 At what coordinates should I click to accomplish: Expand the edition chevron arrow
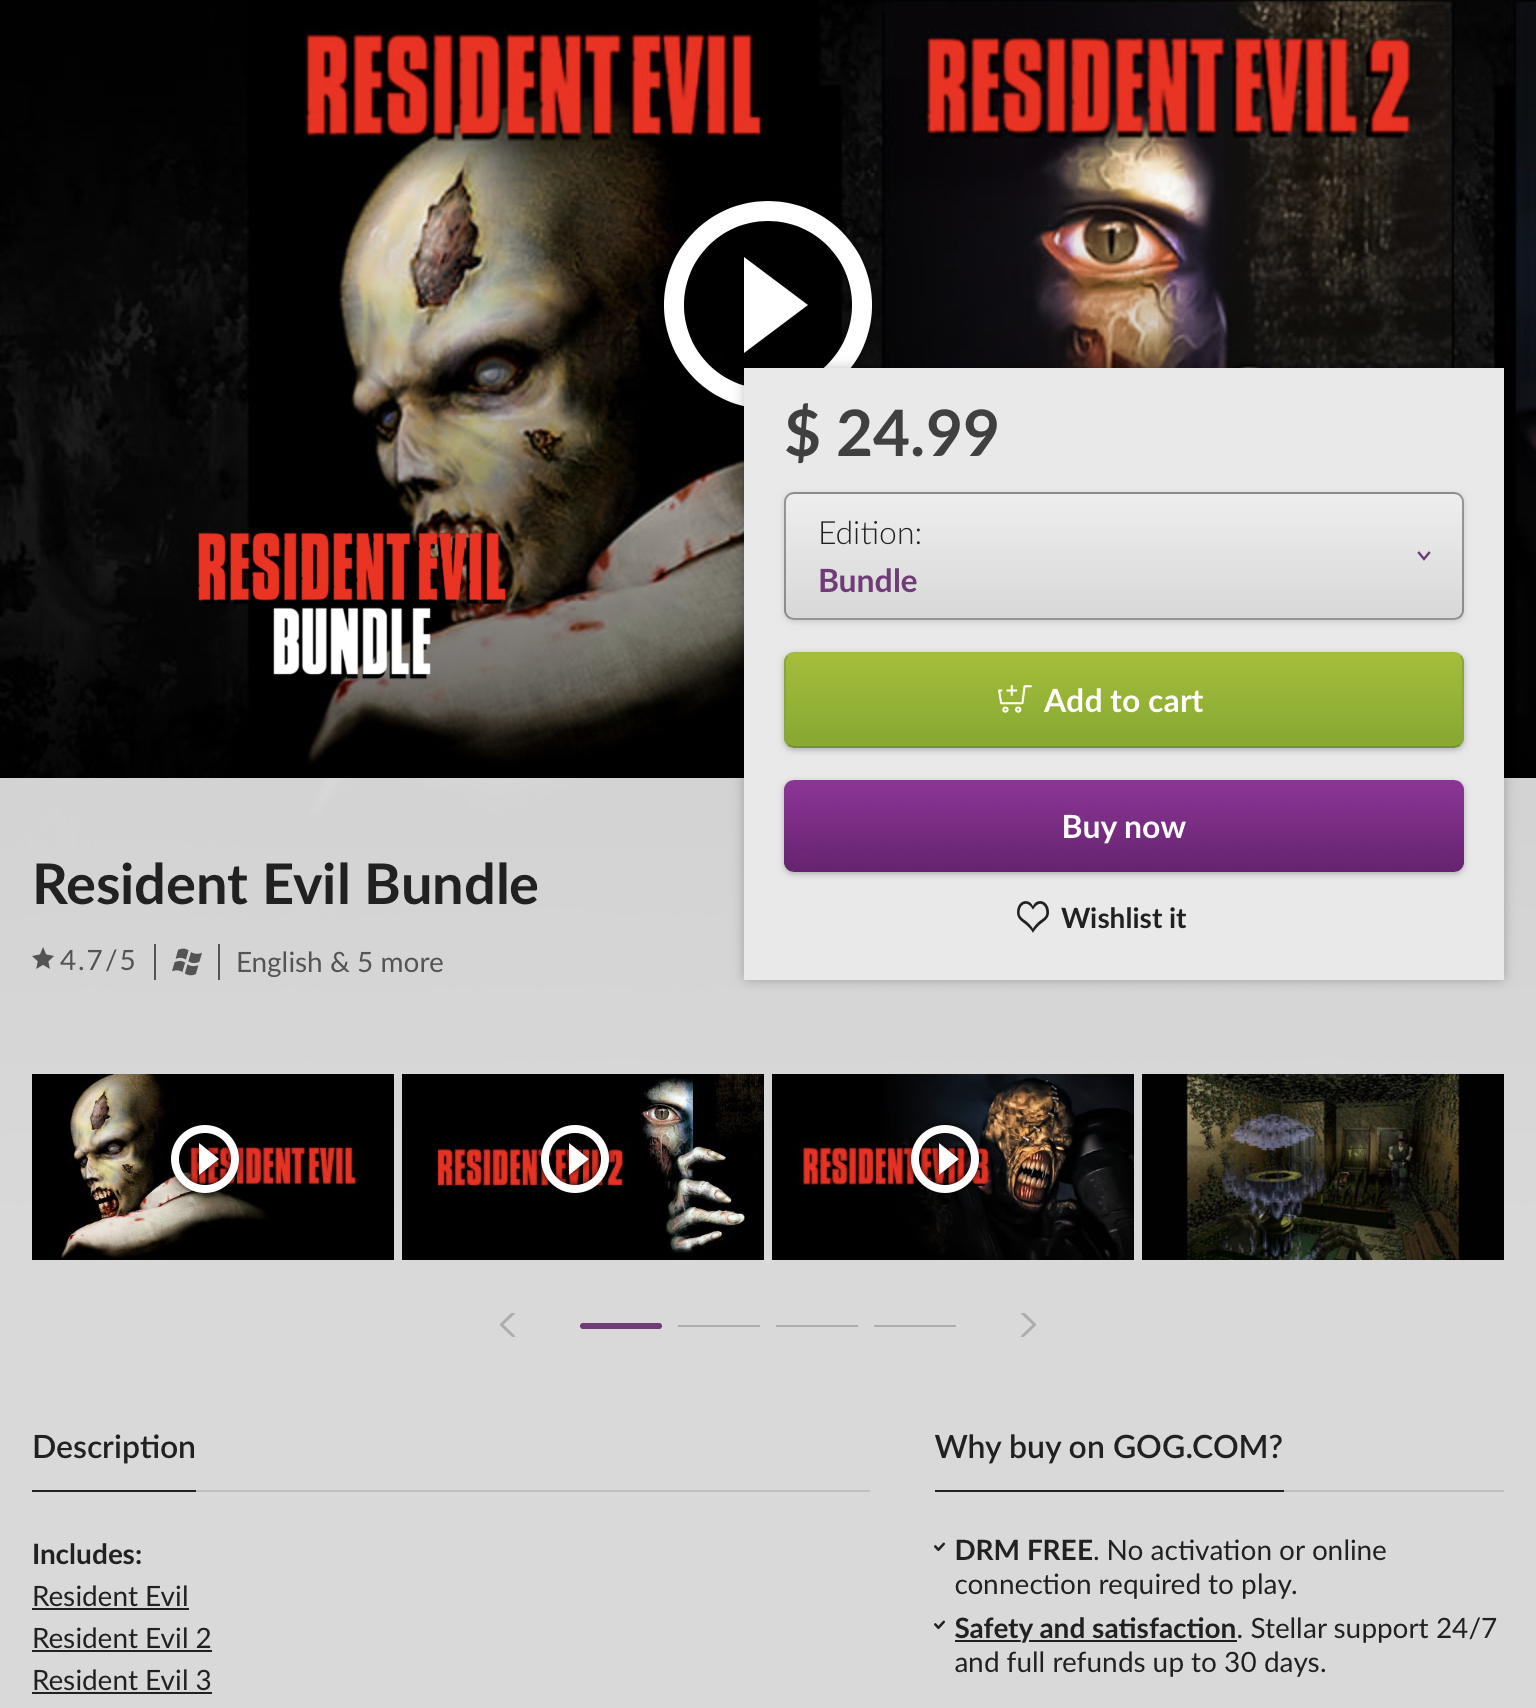click(1423, 556)
